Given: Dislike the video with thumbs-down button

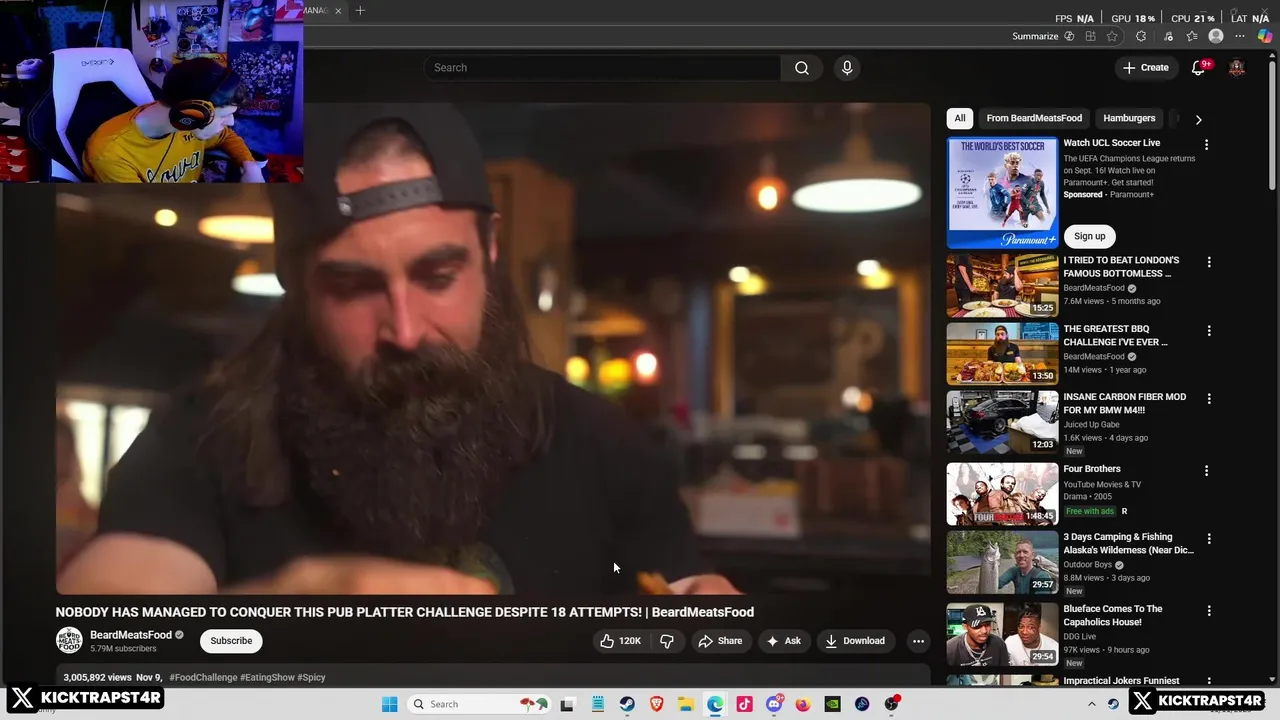Looking at the screenshot, I should click(667, 641).
